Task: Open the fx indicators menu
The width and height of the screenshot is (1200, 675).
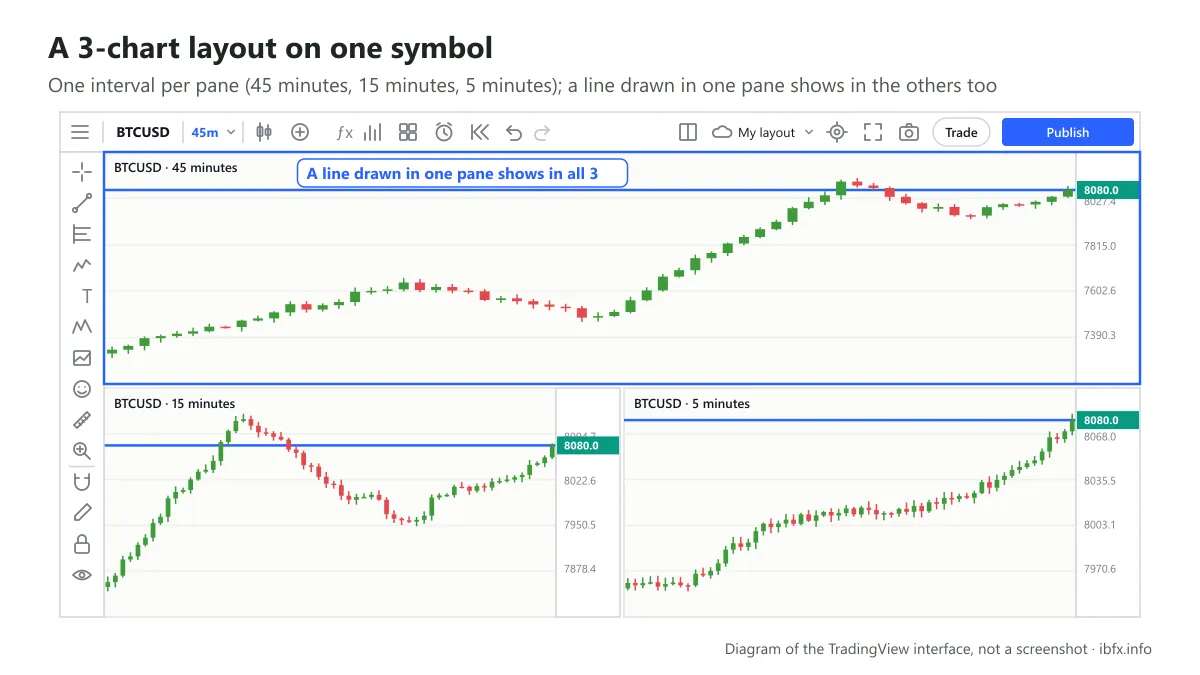Action: pyautogui.click(x=344, y=132)
